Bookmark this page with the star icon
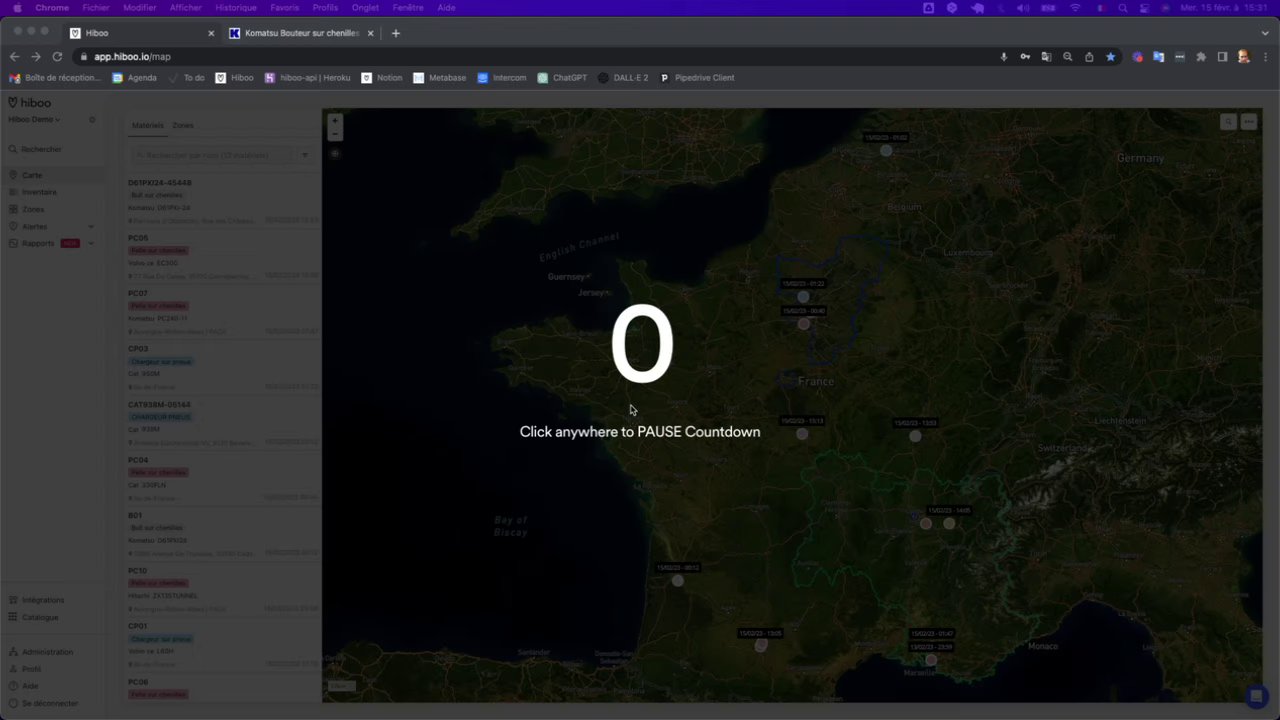Screen dimensions: 1280x720 (1110, 57)
